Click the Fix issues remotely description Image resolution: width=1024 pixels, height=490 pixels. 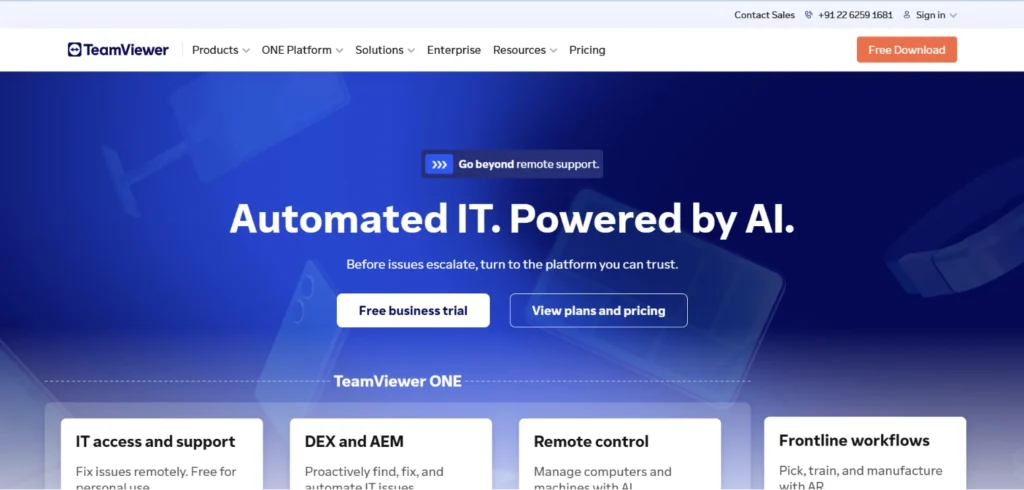(156, 478)
